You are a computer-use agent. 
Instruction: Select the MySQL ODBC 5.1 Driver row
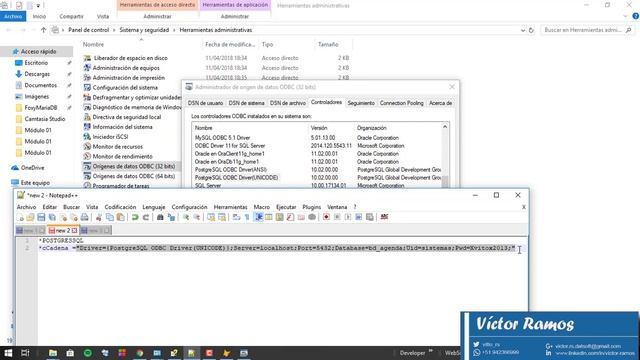316,138
